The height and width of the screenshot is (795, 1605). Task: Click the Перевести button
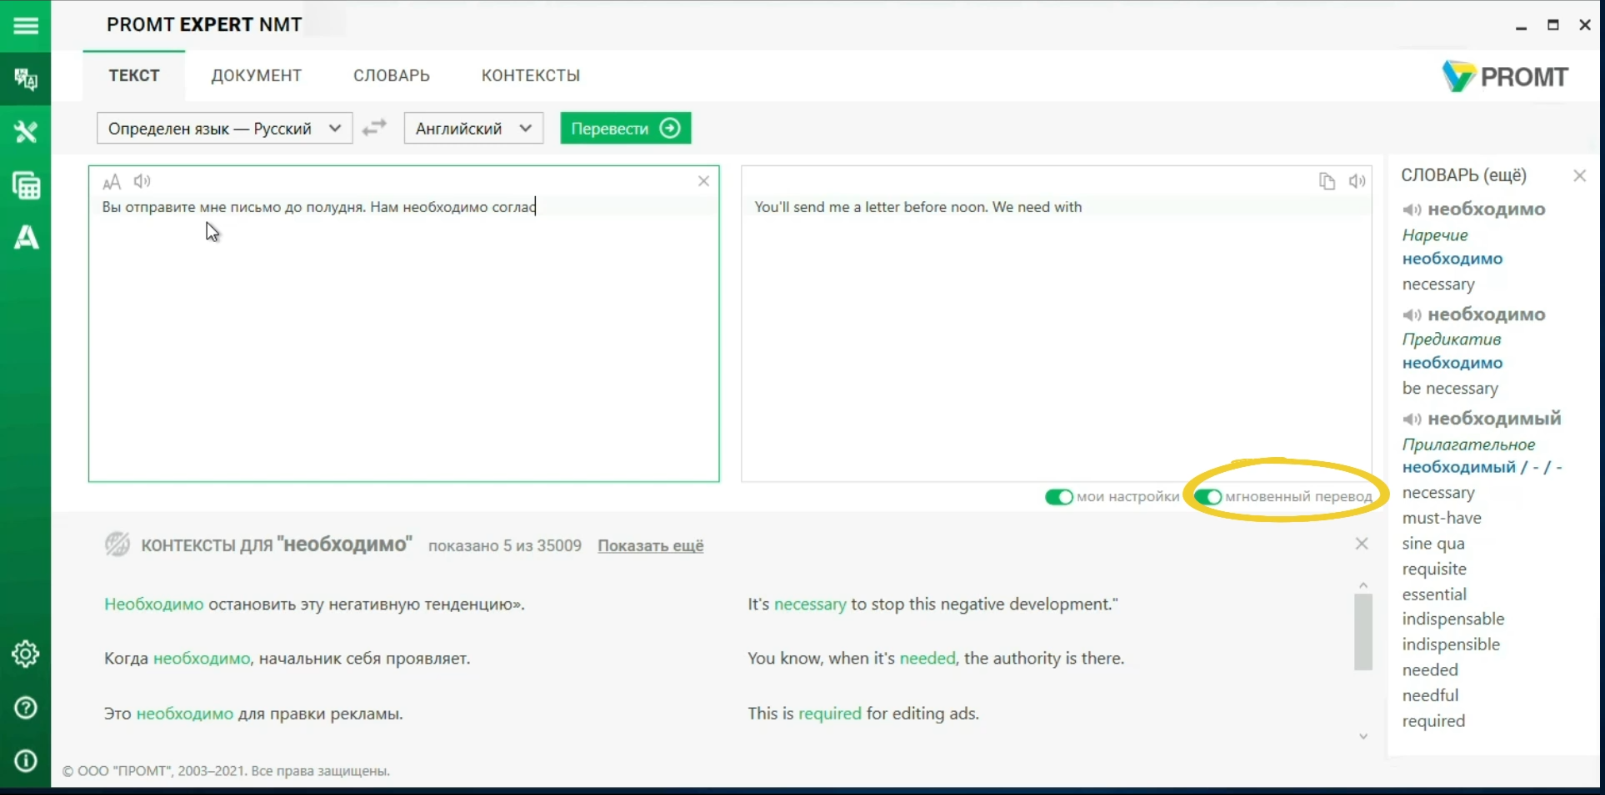point(626,128)
